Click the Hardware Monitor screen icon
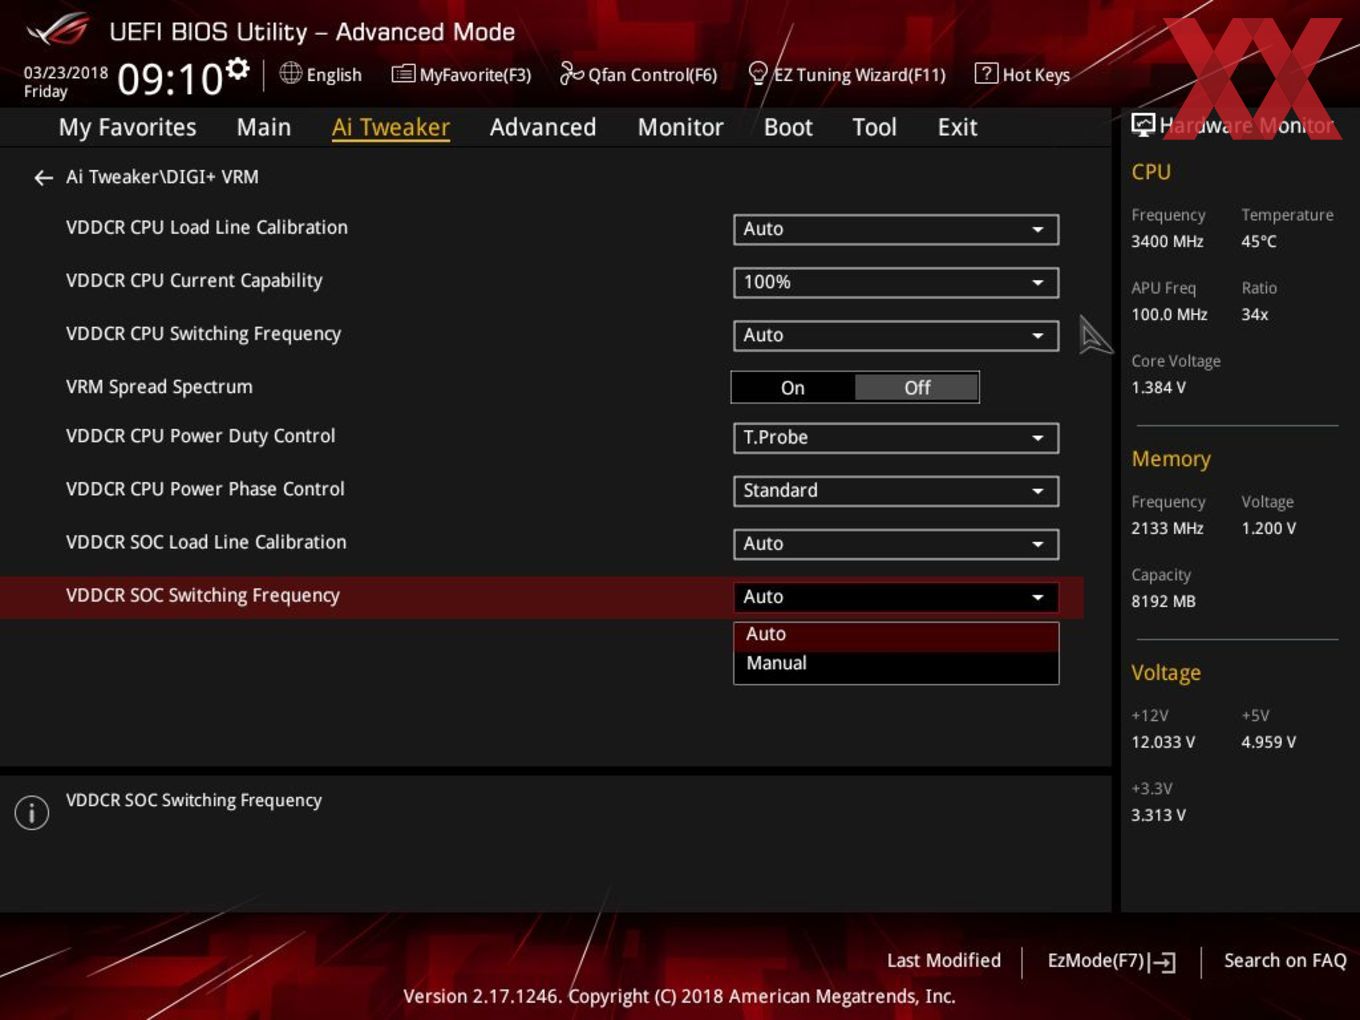The width and height of the screenshot is (1360, 1020). point(1143,125)
